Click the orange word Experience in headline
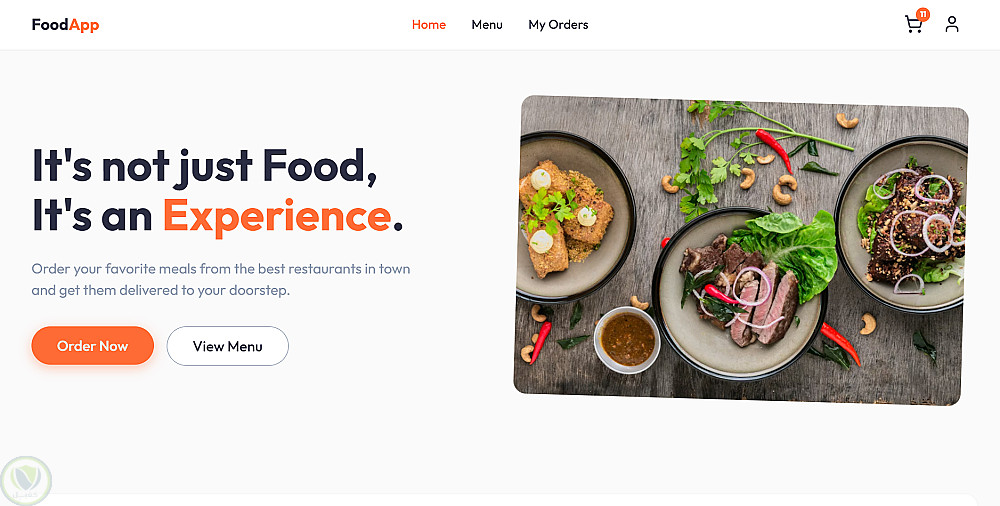 [x=277, y=216]
